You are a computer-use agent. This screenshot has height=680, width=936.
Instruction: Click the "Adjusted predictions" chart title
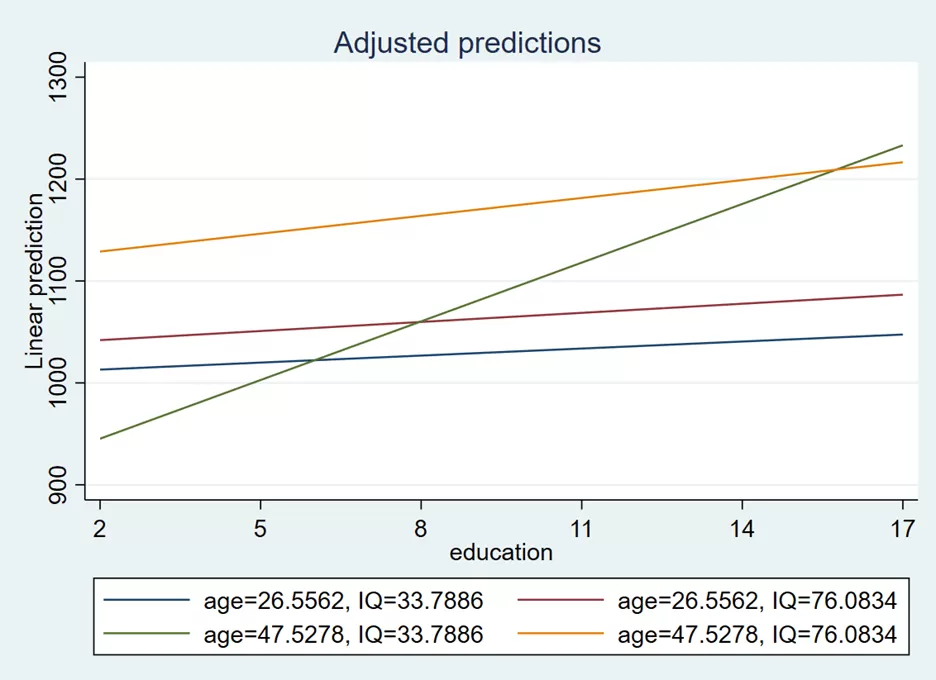467,43
